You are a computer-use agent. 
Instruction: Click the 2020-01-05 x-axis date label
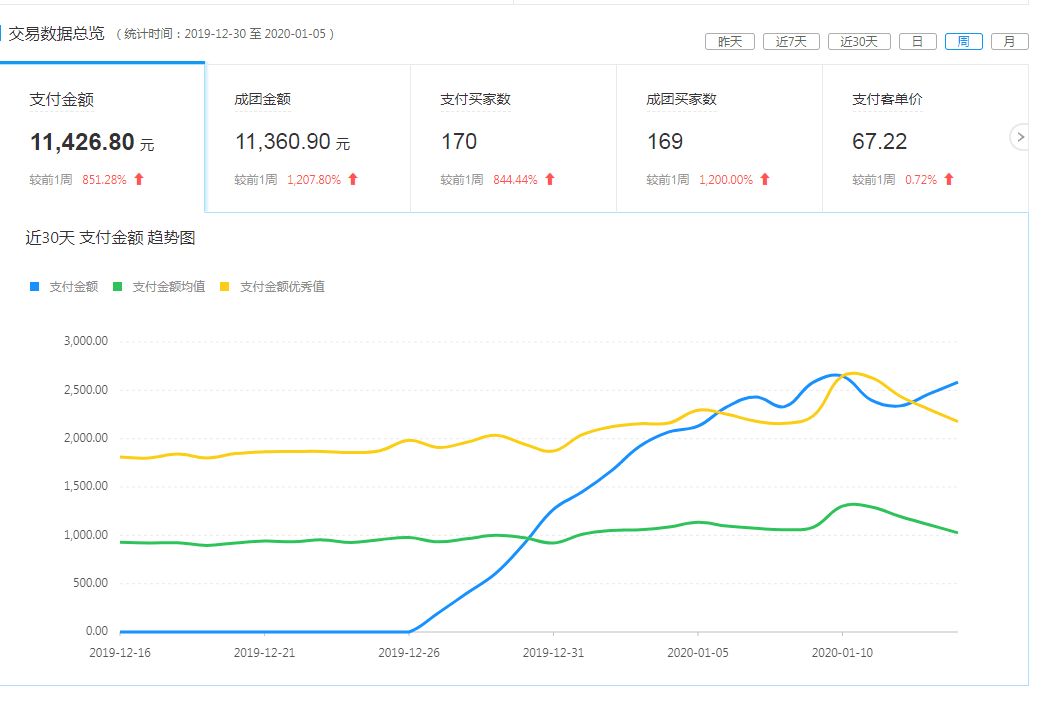(698, 652)
